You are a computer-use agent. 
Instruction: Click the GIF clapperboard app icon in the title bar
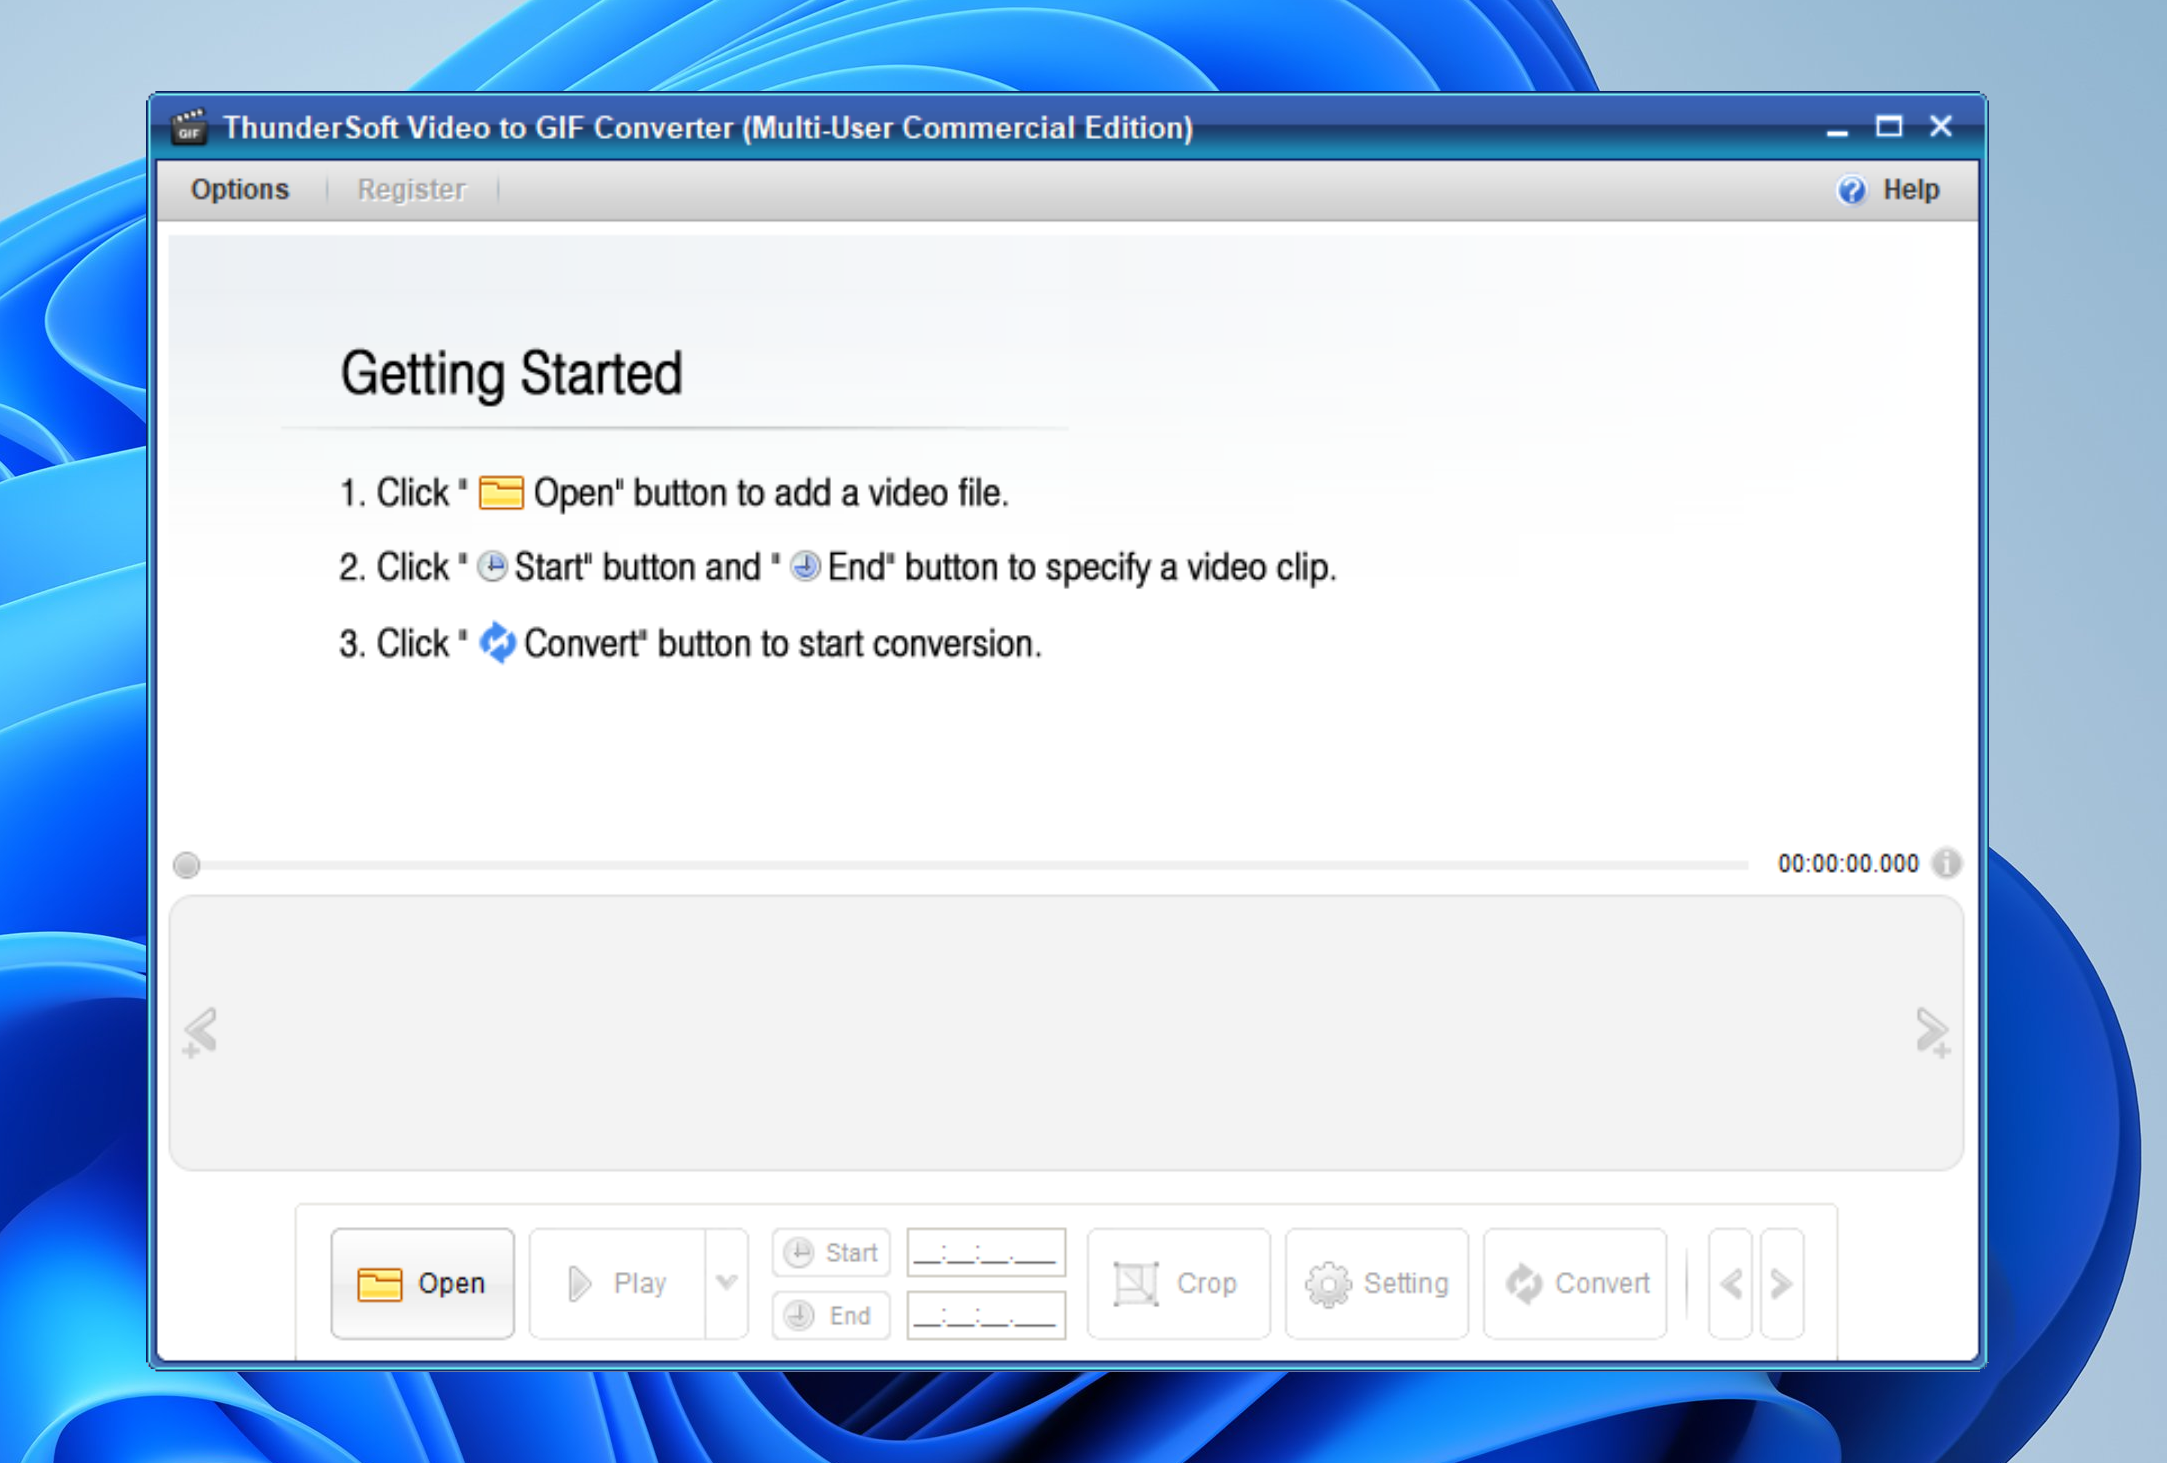[x=188, y=127]
